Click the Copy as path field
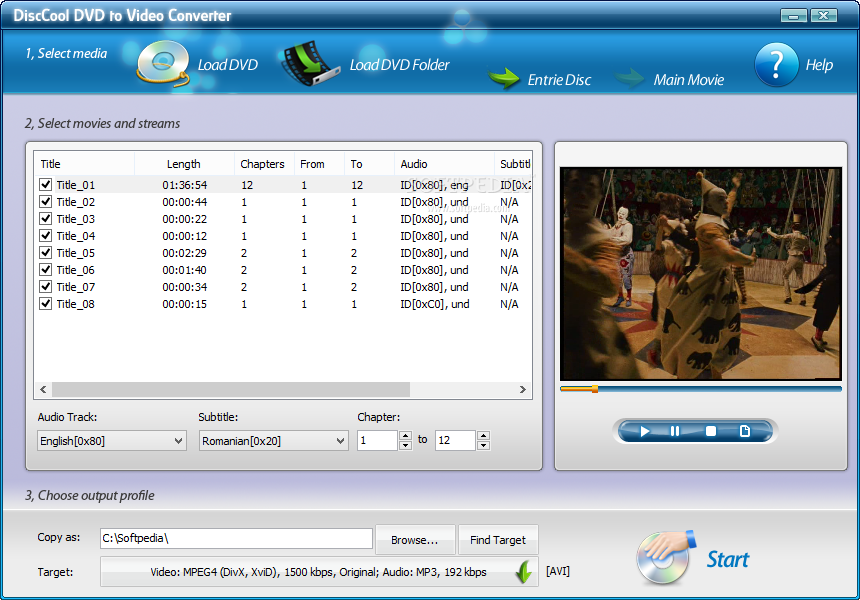The height and width of the screenshot is (600, 860). (236, 538)
